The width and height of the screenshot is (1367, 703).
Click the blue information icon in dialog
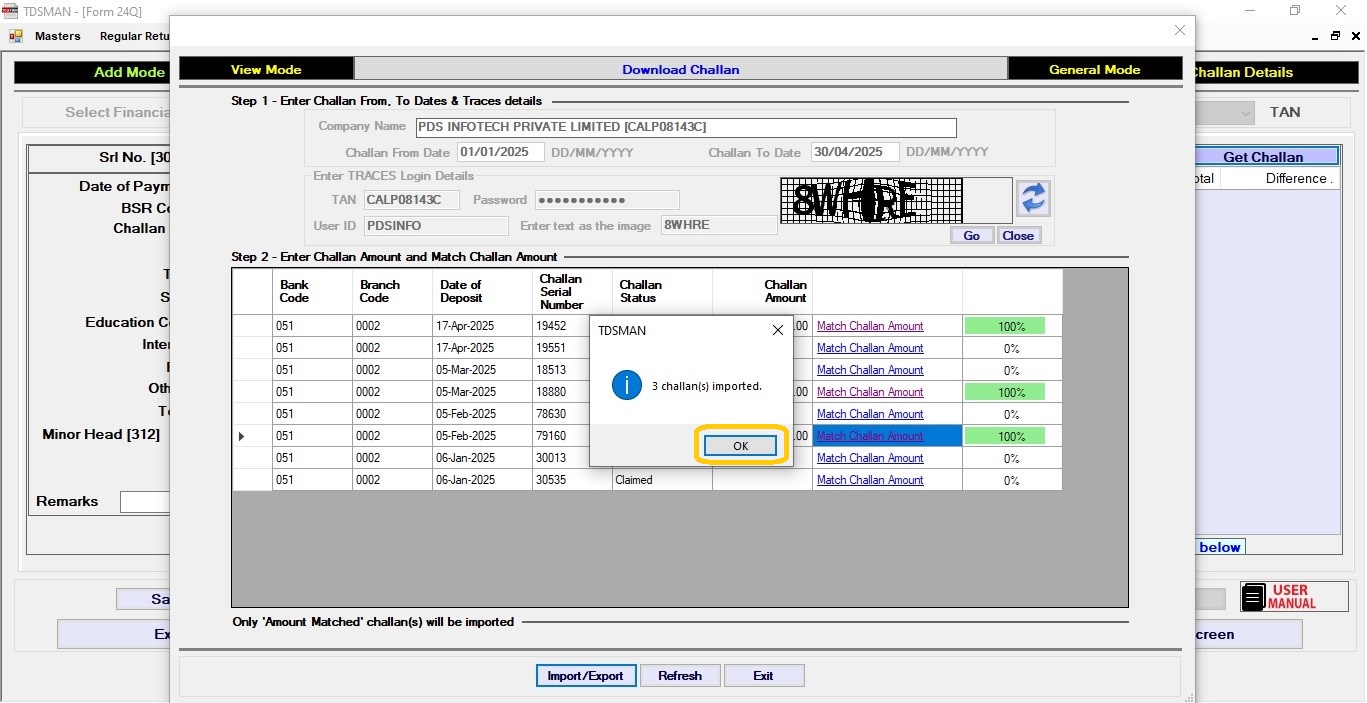click(x=626, y=385)
